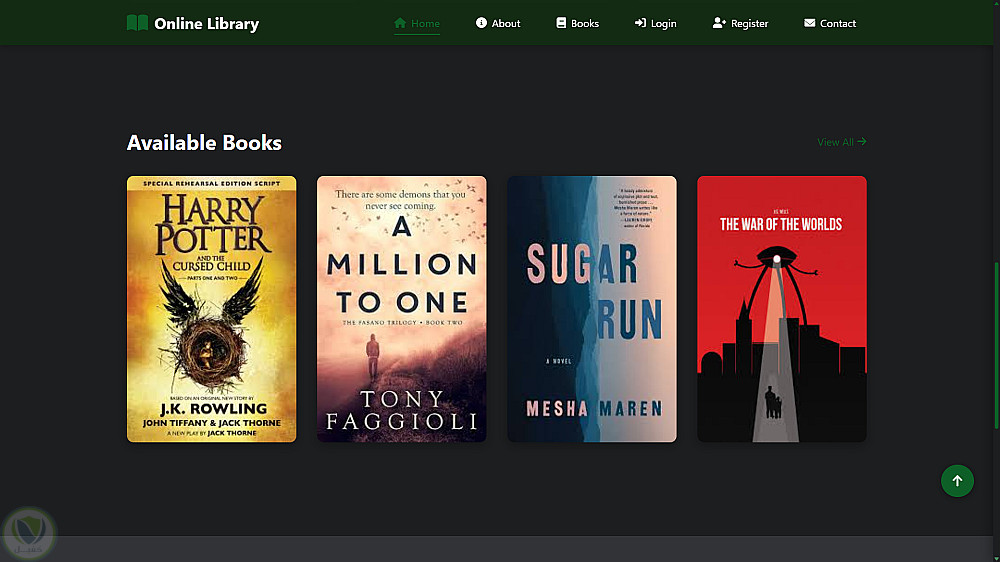Click the Online Library brand title
Screen dimensions: 1000x562
[207, 24]
